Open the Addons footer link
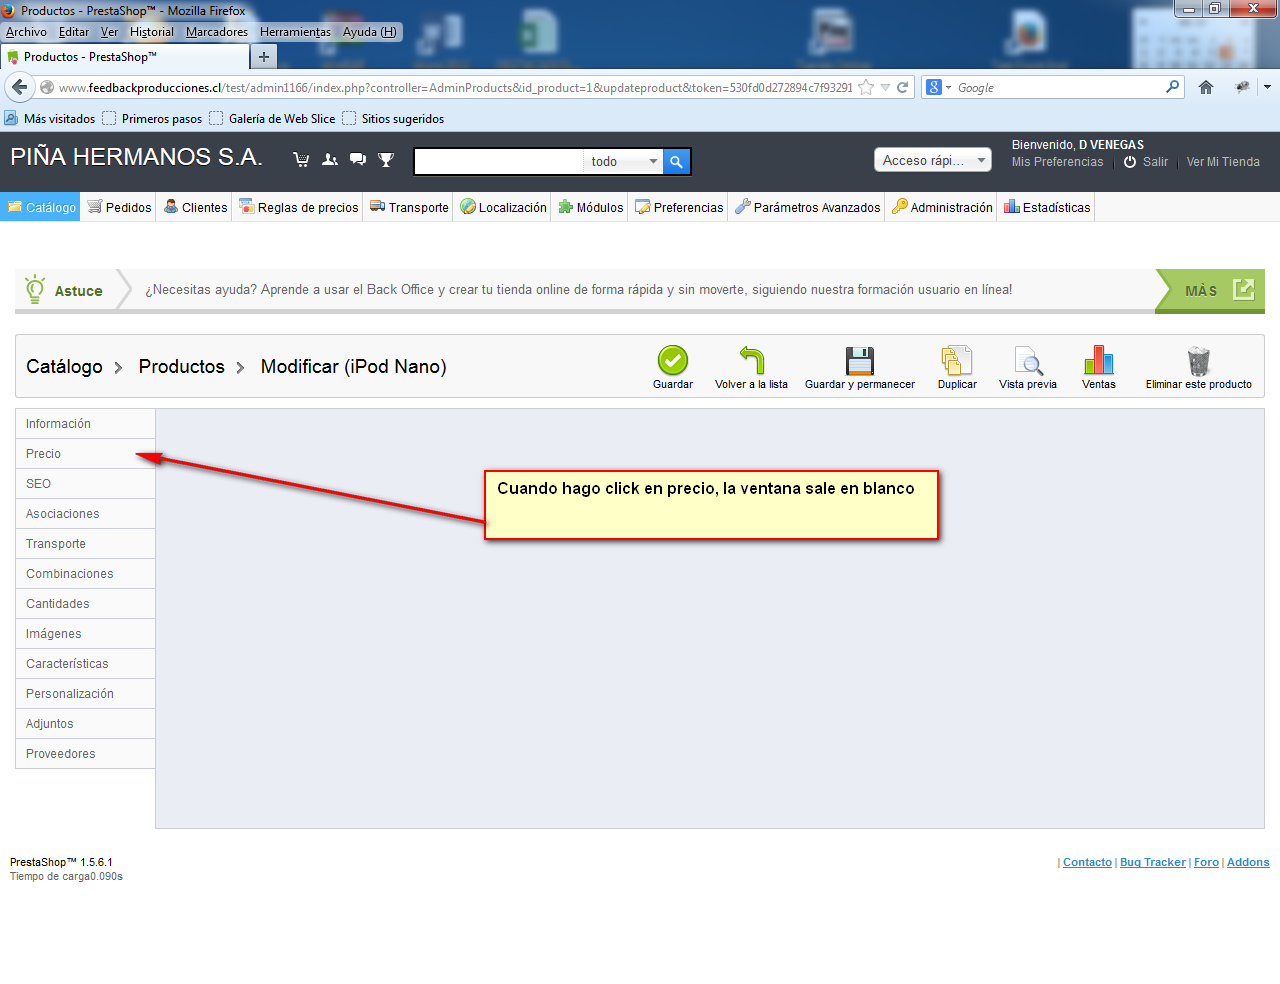 [x=1248, y=862]
